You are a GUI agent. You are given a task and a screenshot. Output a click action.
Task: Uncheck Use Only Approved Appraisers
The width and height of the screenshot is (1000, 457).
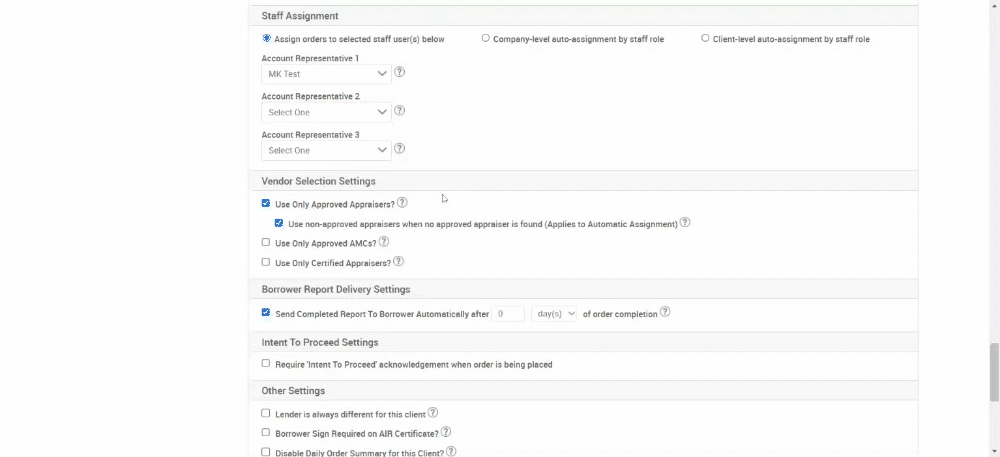click(266, 204)
